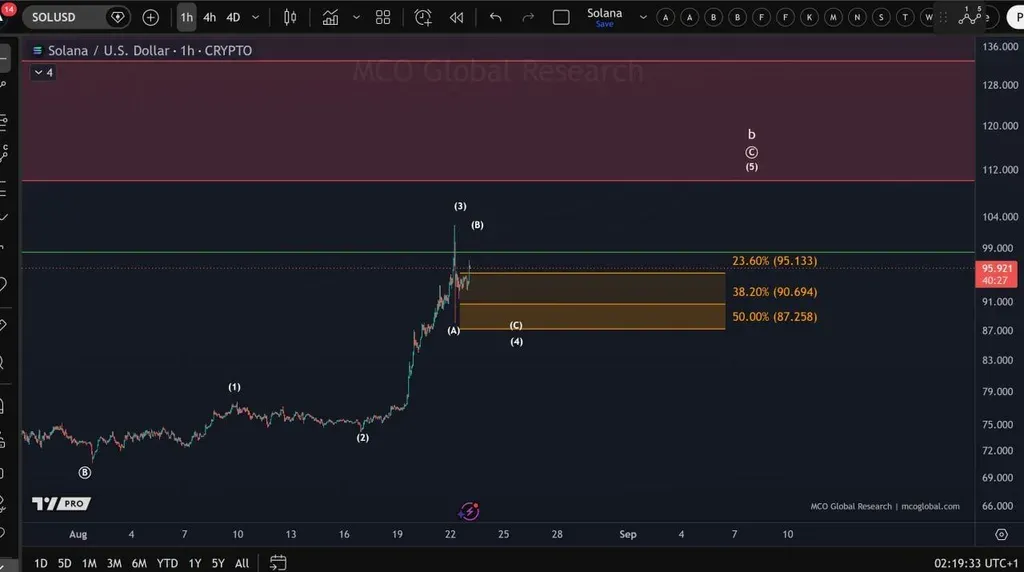
Task: Click the S circle shortcut button
Action: [x=881, y=18]
